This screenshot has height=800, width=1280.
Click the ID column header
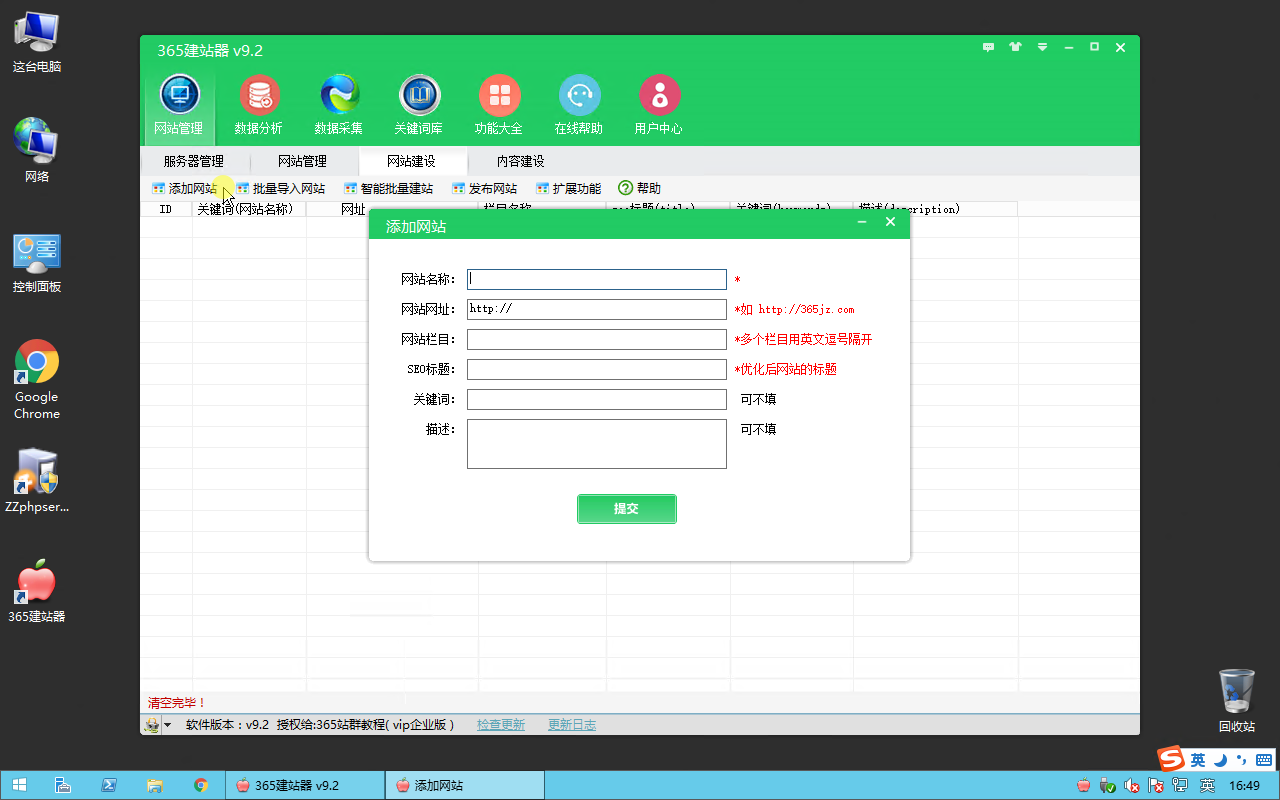coord(166,209)
